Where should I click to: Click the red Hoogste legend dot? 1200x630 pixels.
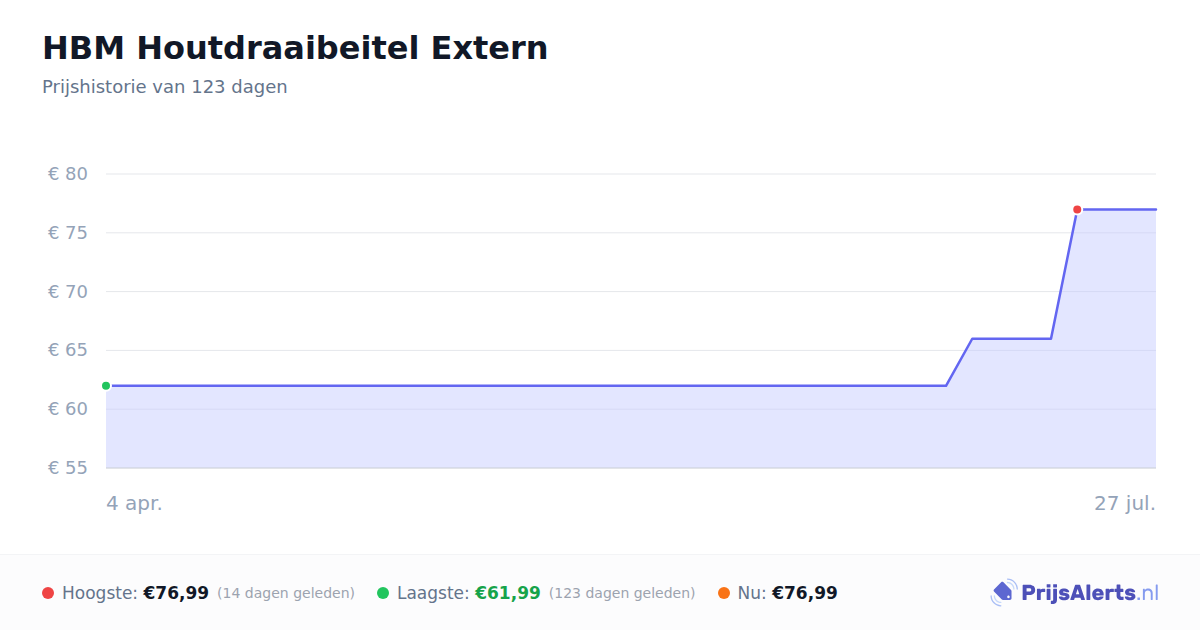click(x=48, y=593)
